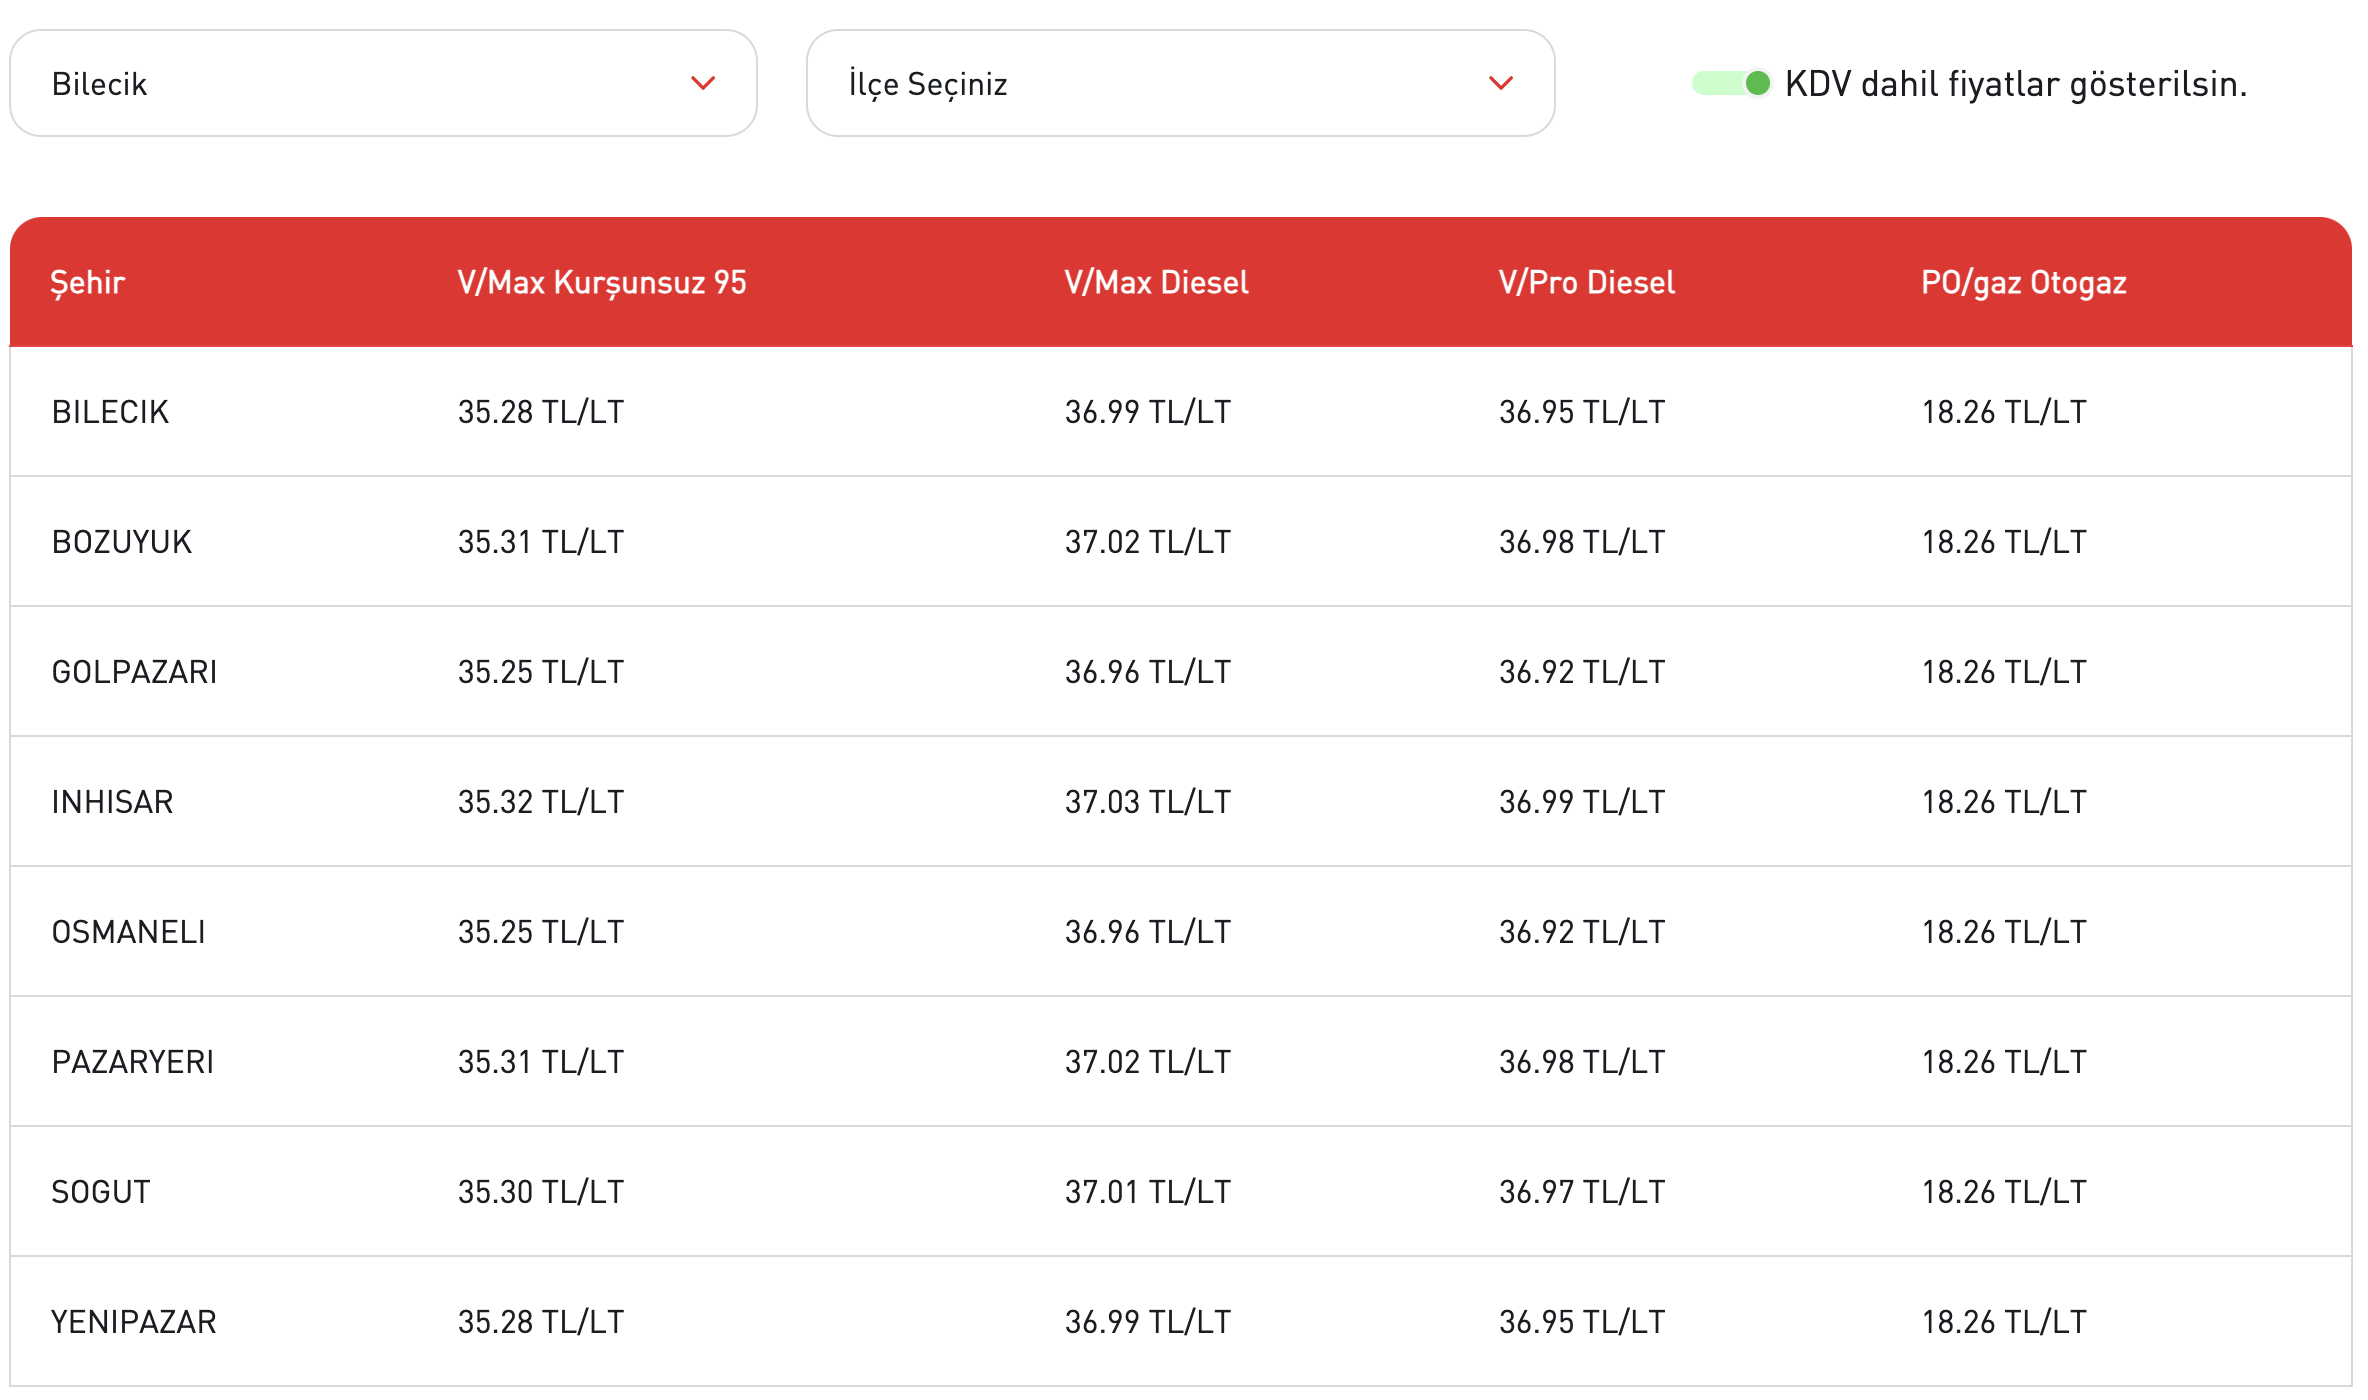2368x1400 pixels.
Task: Click GOLPAZARI V/Pro Diesel price 36.92
Action: (1581, 672)
